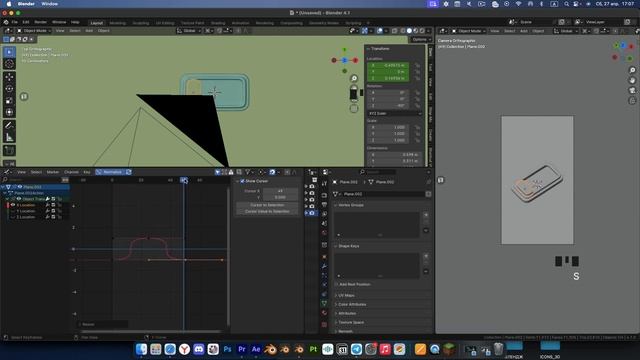This screenshot has height=360, width=640.
Task: Open the Options dropdown in left viewport
Action: tap(421, 40)
